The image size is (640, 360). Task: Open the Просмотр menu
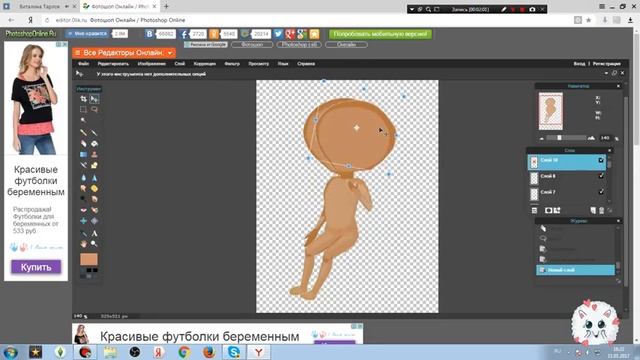[258, 64]
